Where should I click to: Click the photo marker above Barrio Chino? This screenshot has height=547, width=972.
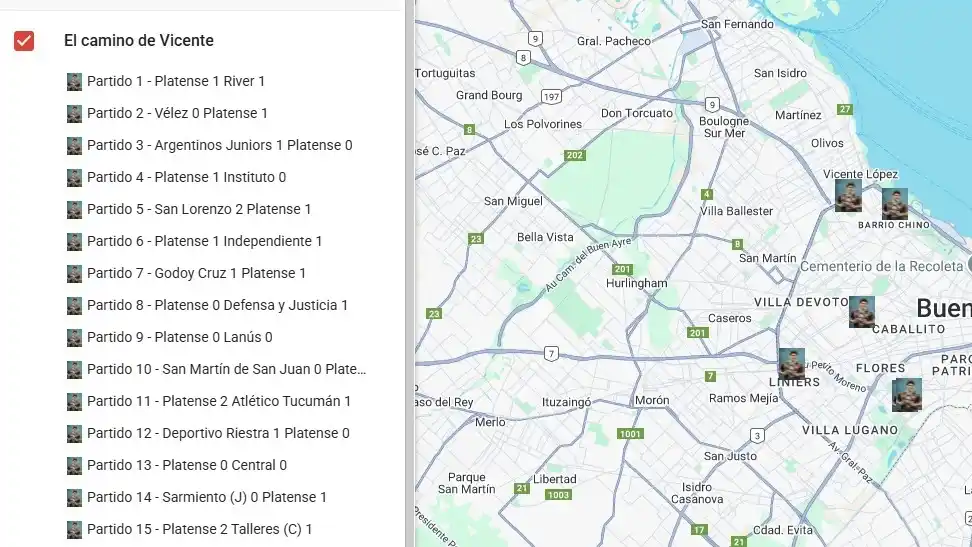click(x=894, y=204)
